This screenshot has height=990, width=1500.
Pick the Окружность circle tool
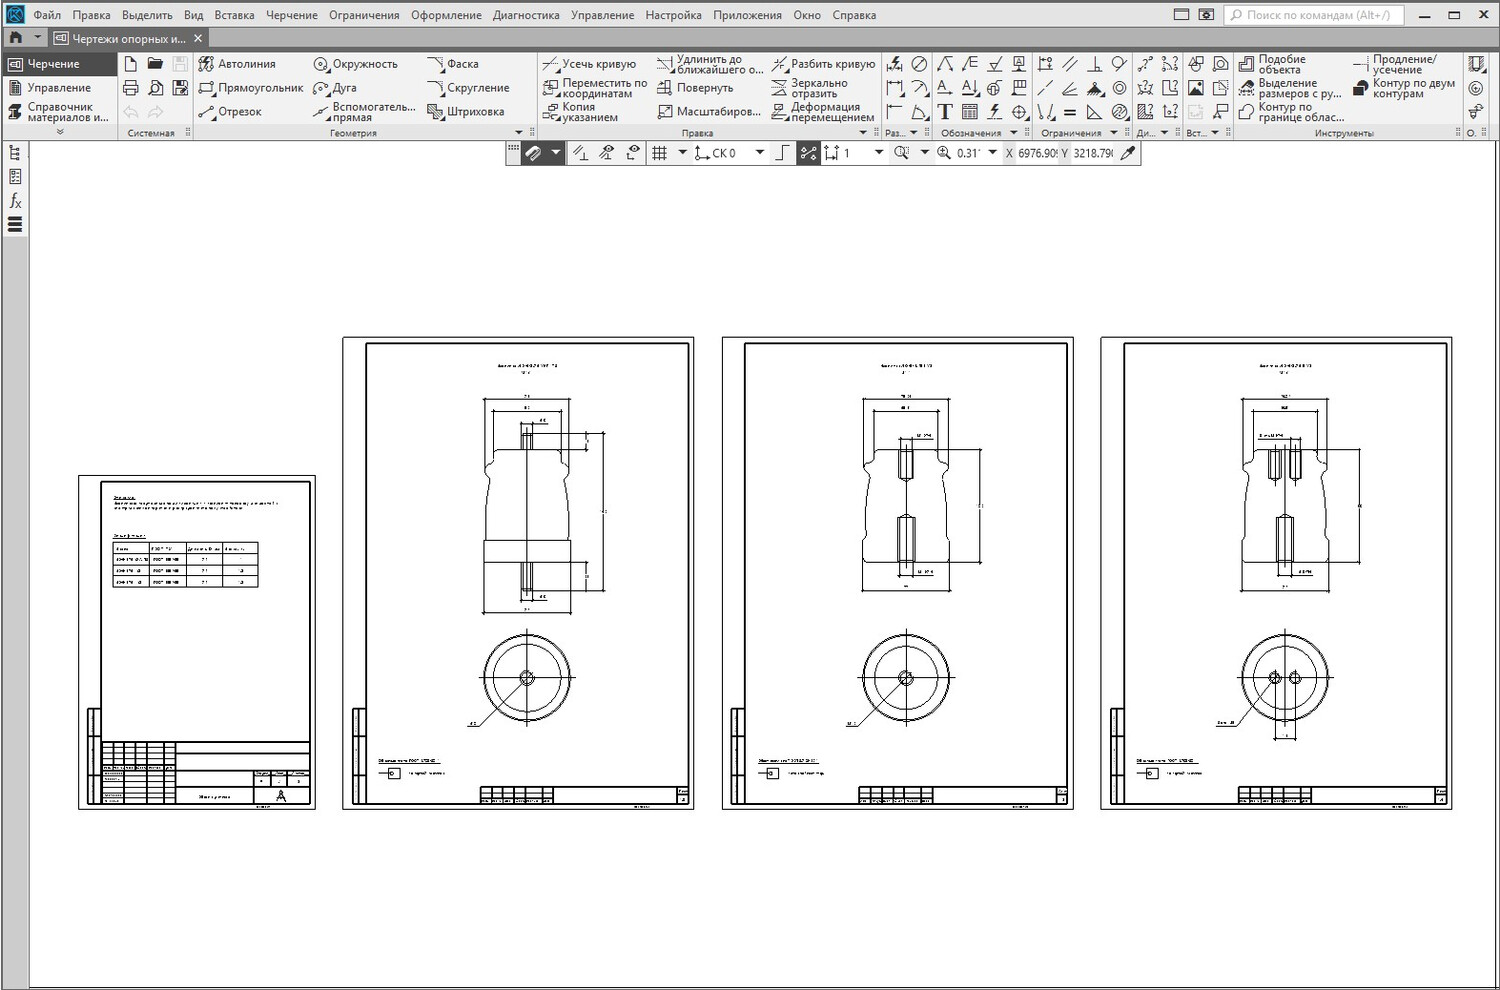(x=355, y=64)
